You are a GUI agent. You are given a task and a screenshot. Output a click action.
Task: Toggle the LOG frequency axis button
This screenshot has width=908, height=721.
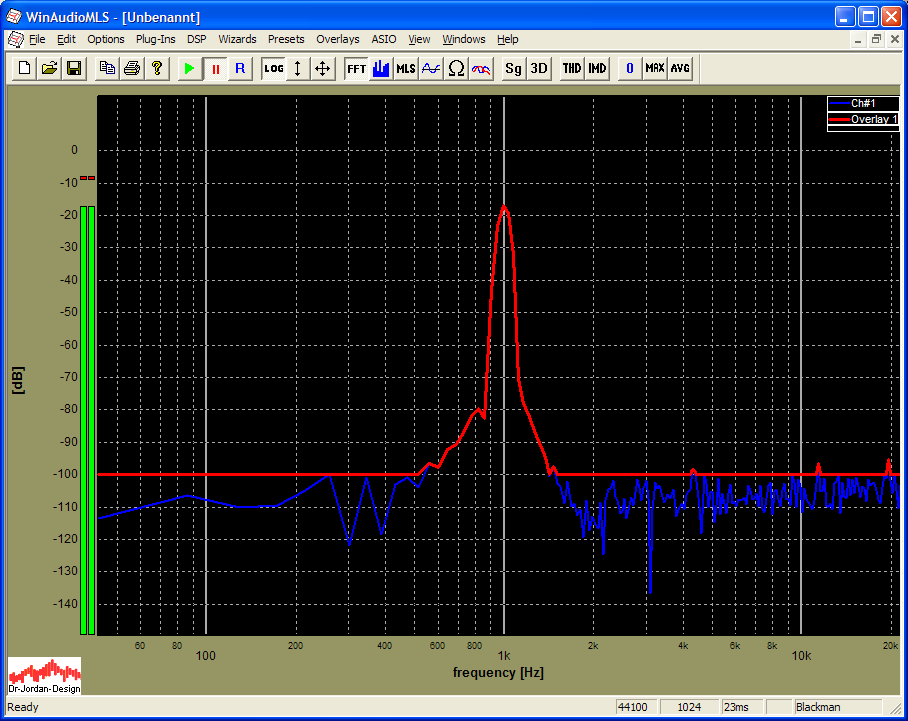(274, 68)
